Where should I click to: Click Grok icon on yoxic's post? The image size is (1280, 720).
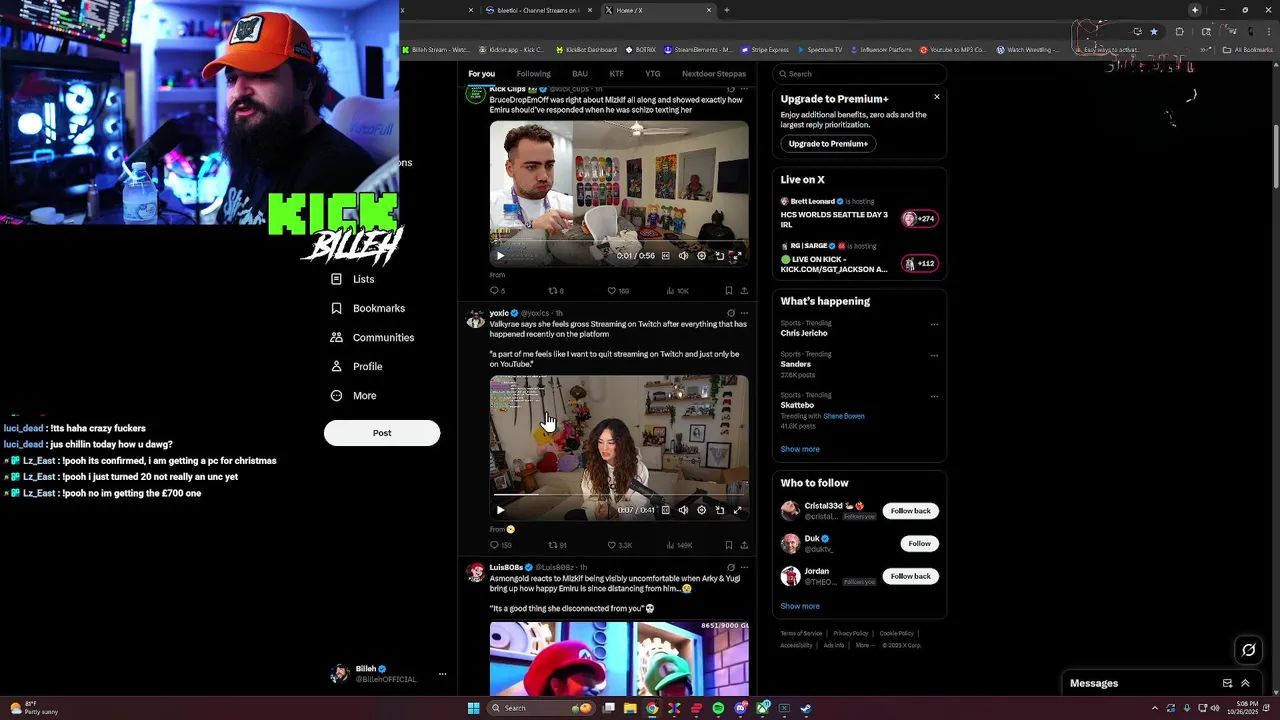coord(731,313)
